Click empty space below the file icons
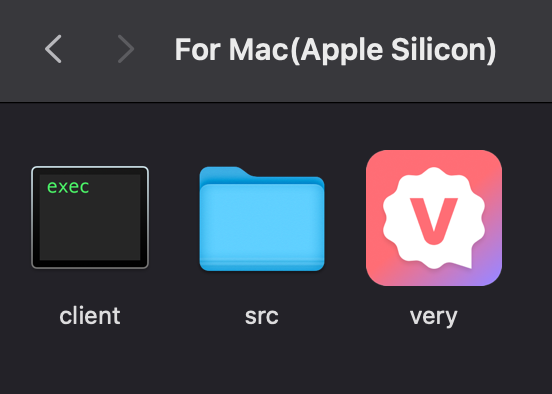The width and height of the screenshot is (552, 394). click(276, 363)
